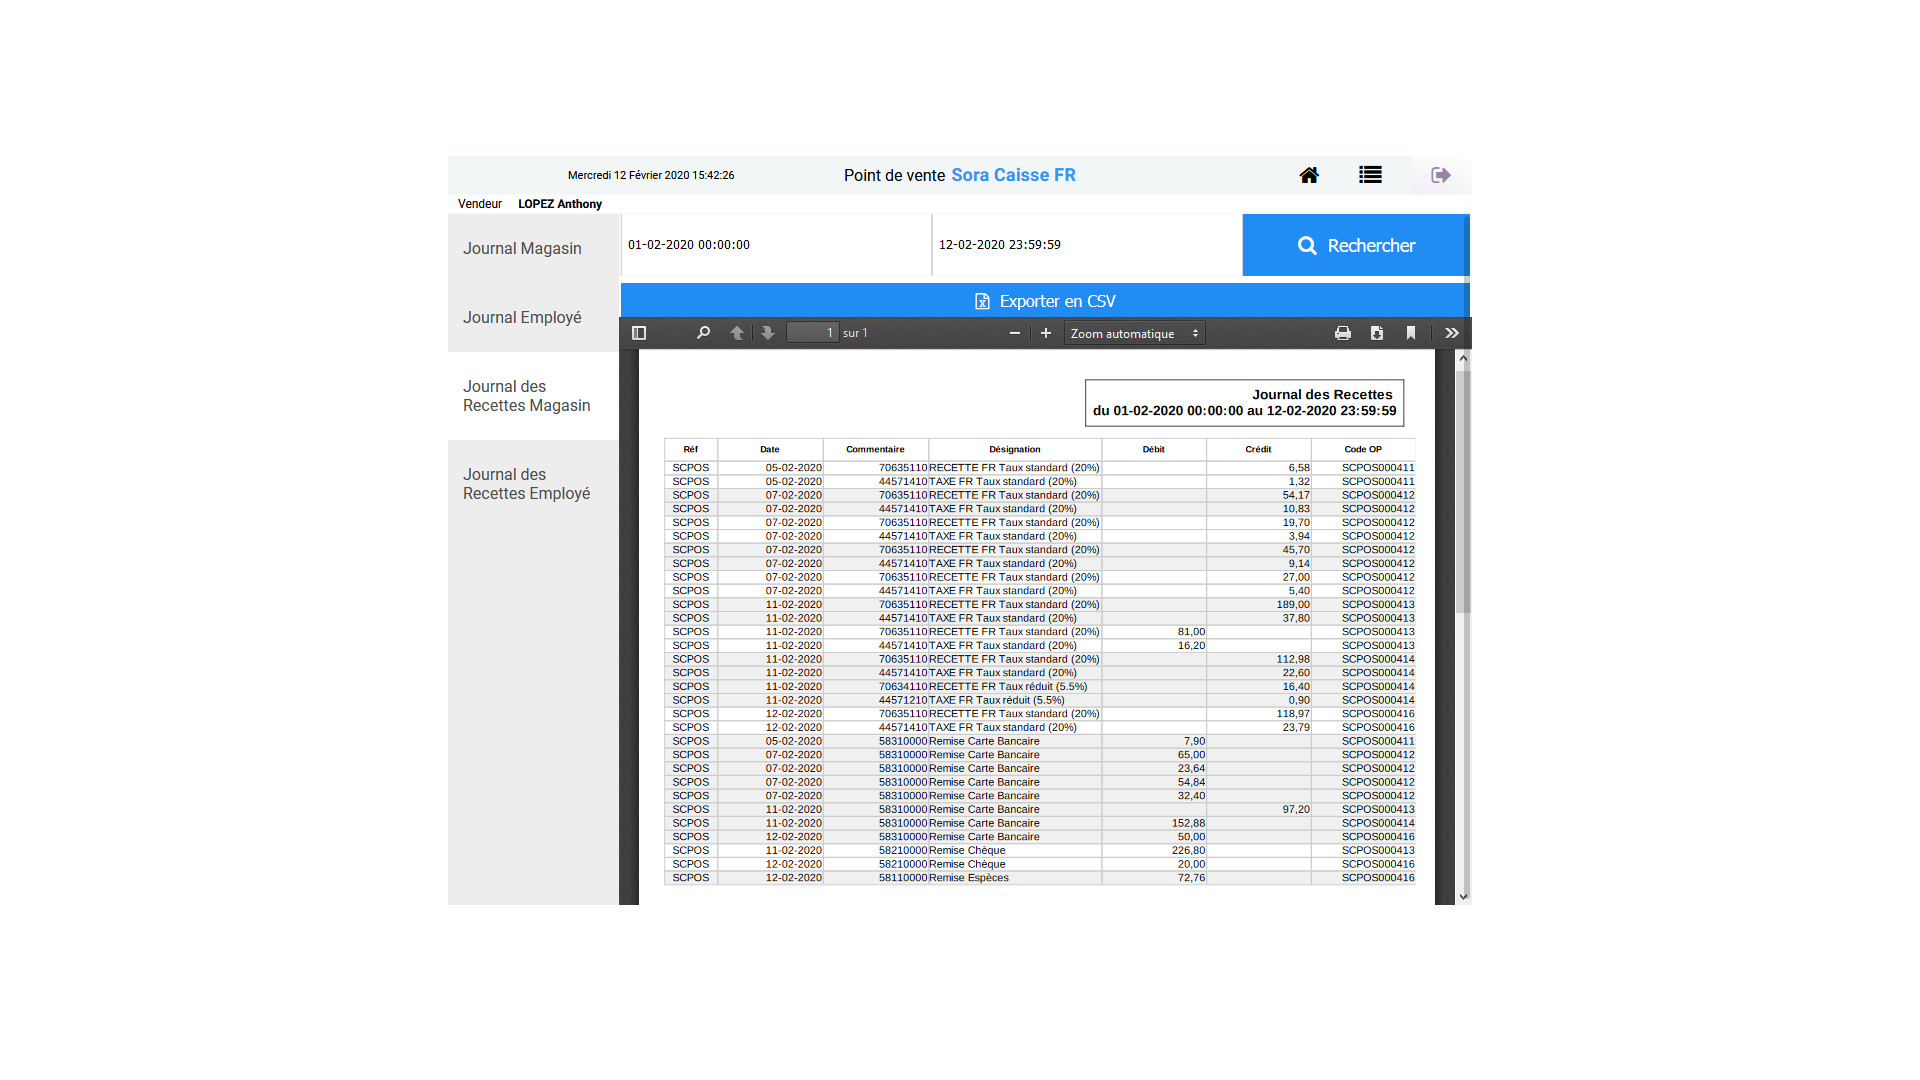Screen dimensions: 1920x1080
Task: Click the PDF bookmark view icon
Action: (x=1411, y=333)
